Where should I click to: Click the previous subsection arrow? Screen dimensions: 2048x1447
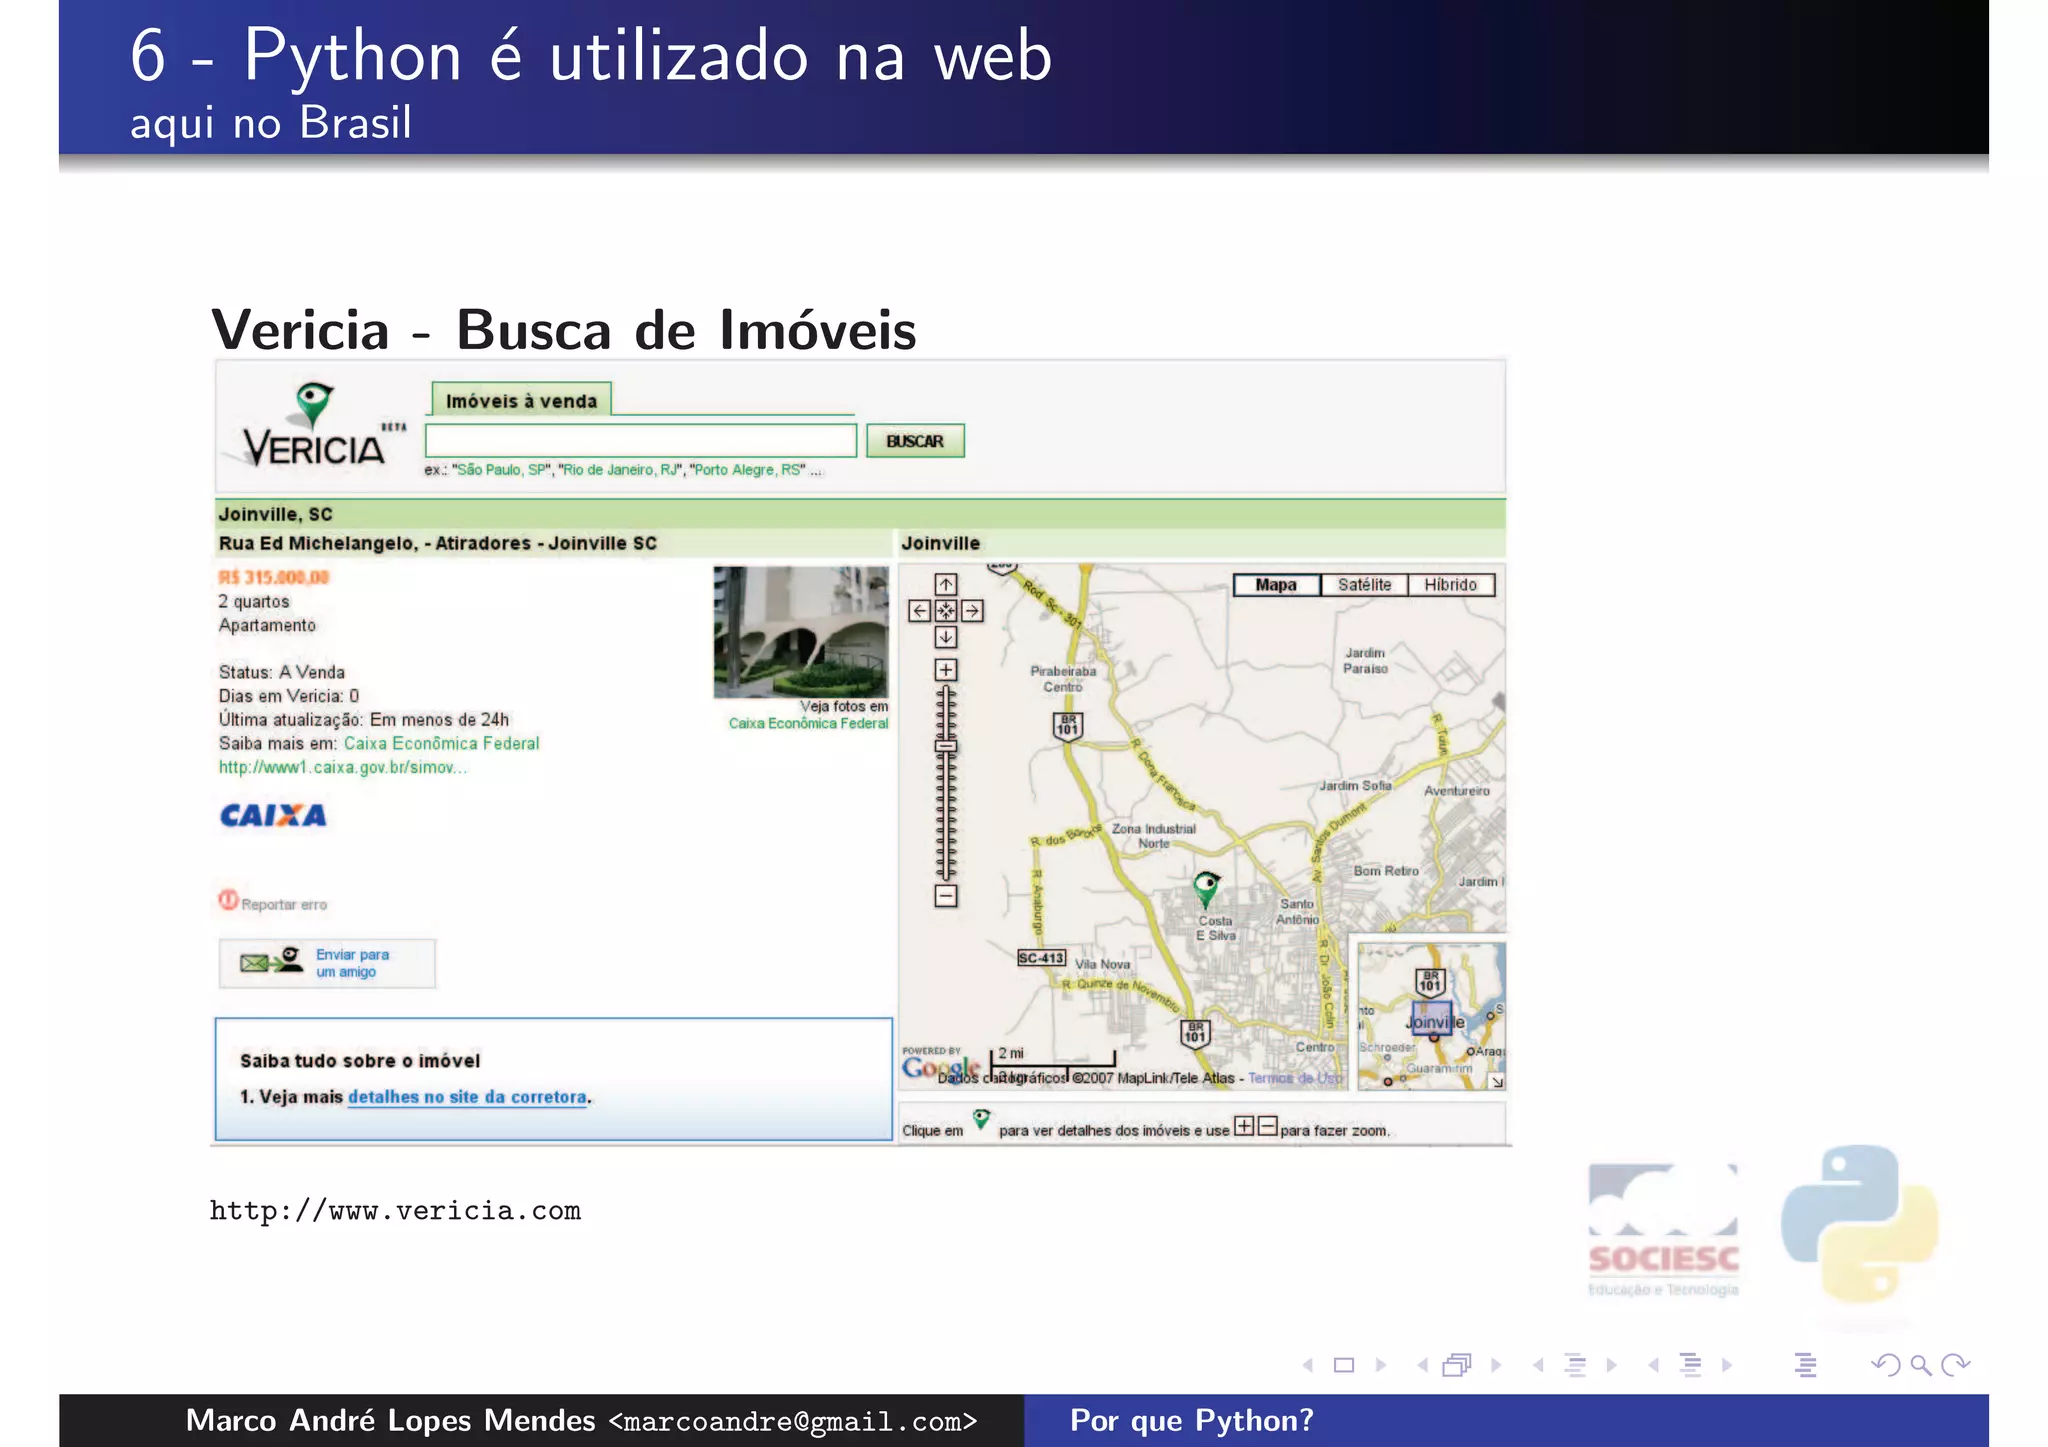point(1538,1365)
